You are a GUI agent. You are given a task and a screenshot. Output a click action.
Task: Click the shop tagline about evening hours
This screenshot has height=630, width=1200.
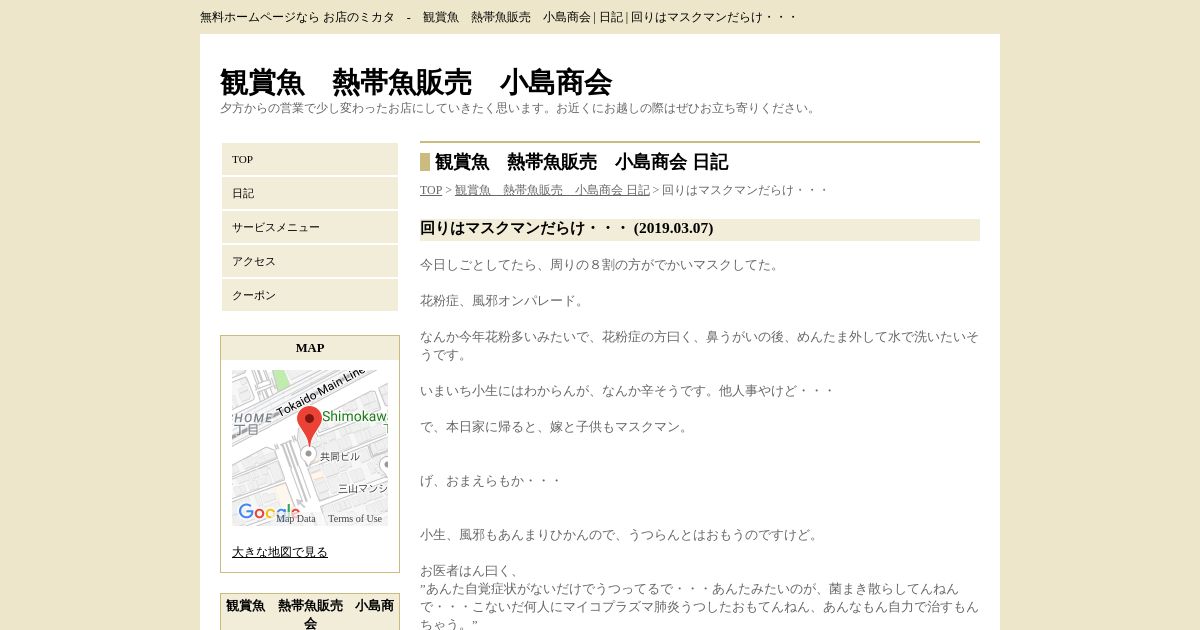[520, 108]
